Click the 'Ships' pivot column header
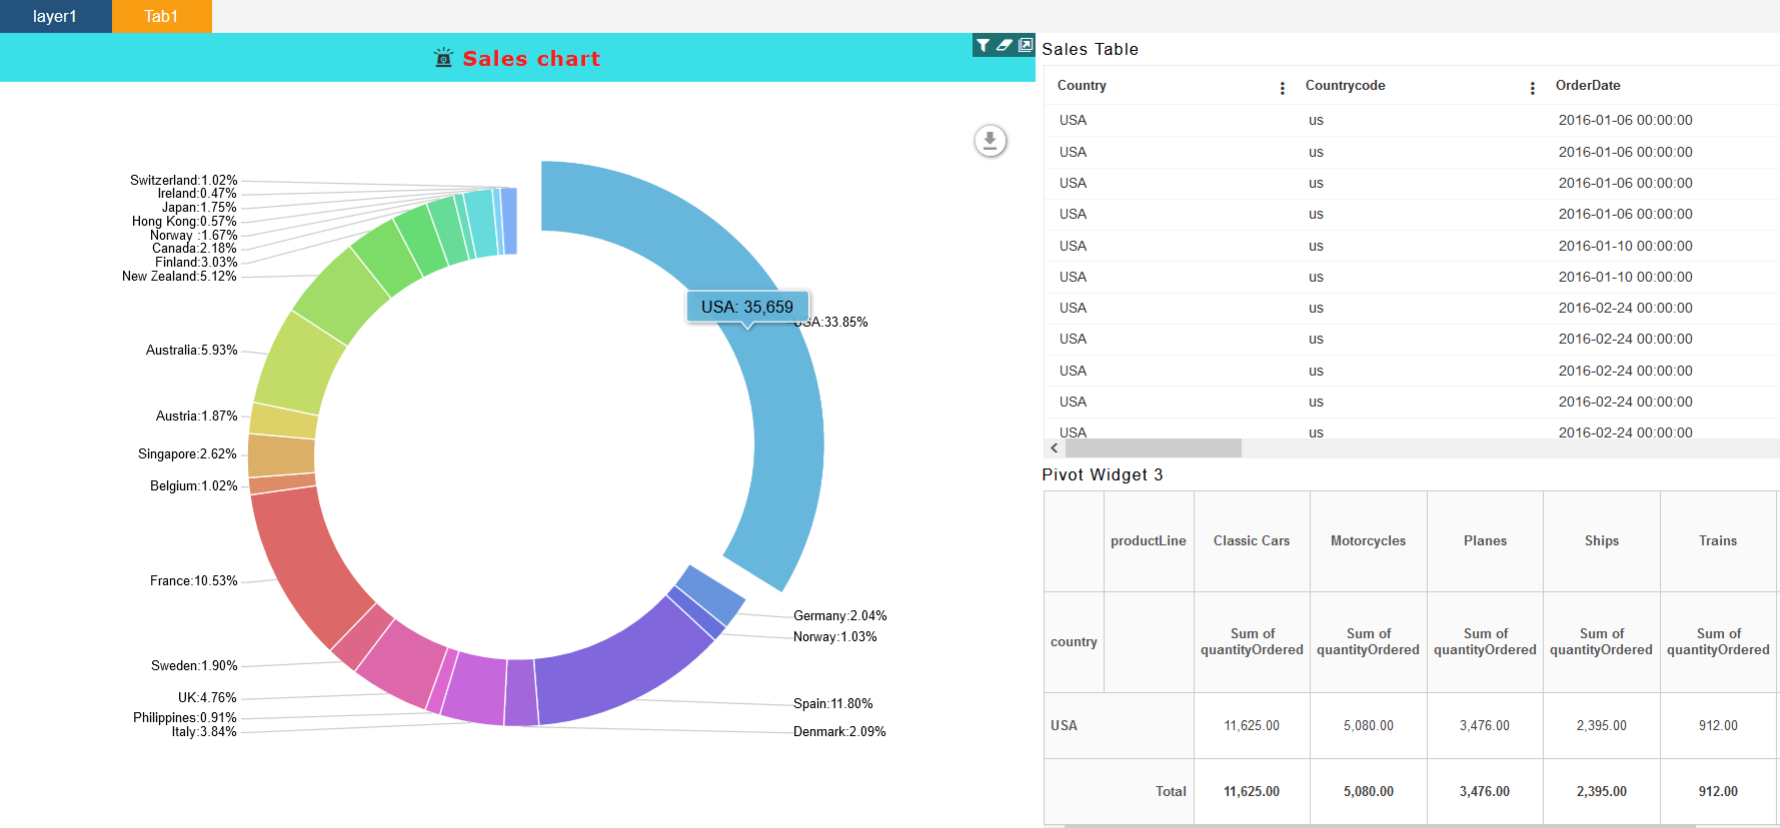The height and width of the screenshot is (828, 1780). [x=1601, y=541]
